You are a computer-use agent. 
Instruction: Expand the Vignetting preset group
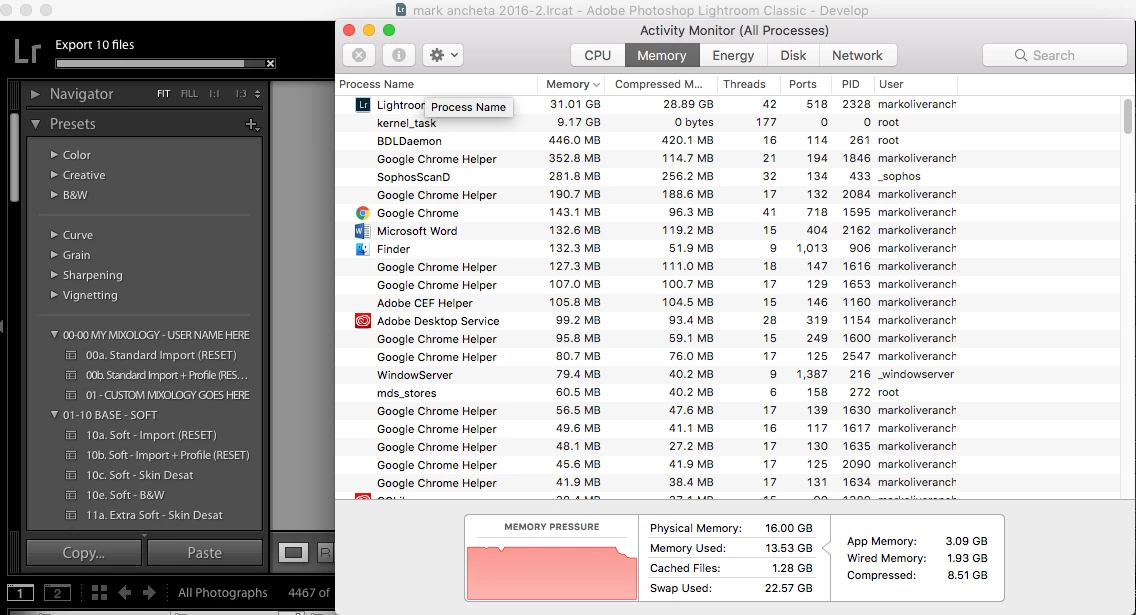(54, 296)
